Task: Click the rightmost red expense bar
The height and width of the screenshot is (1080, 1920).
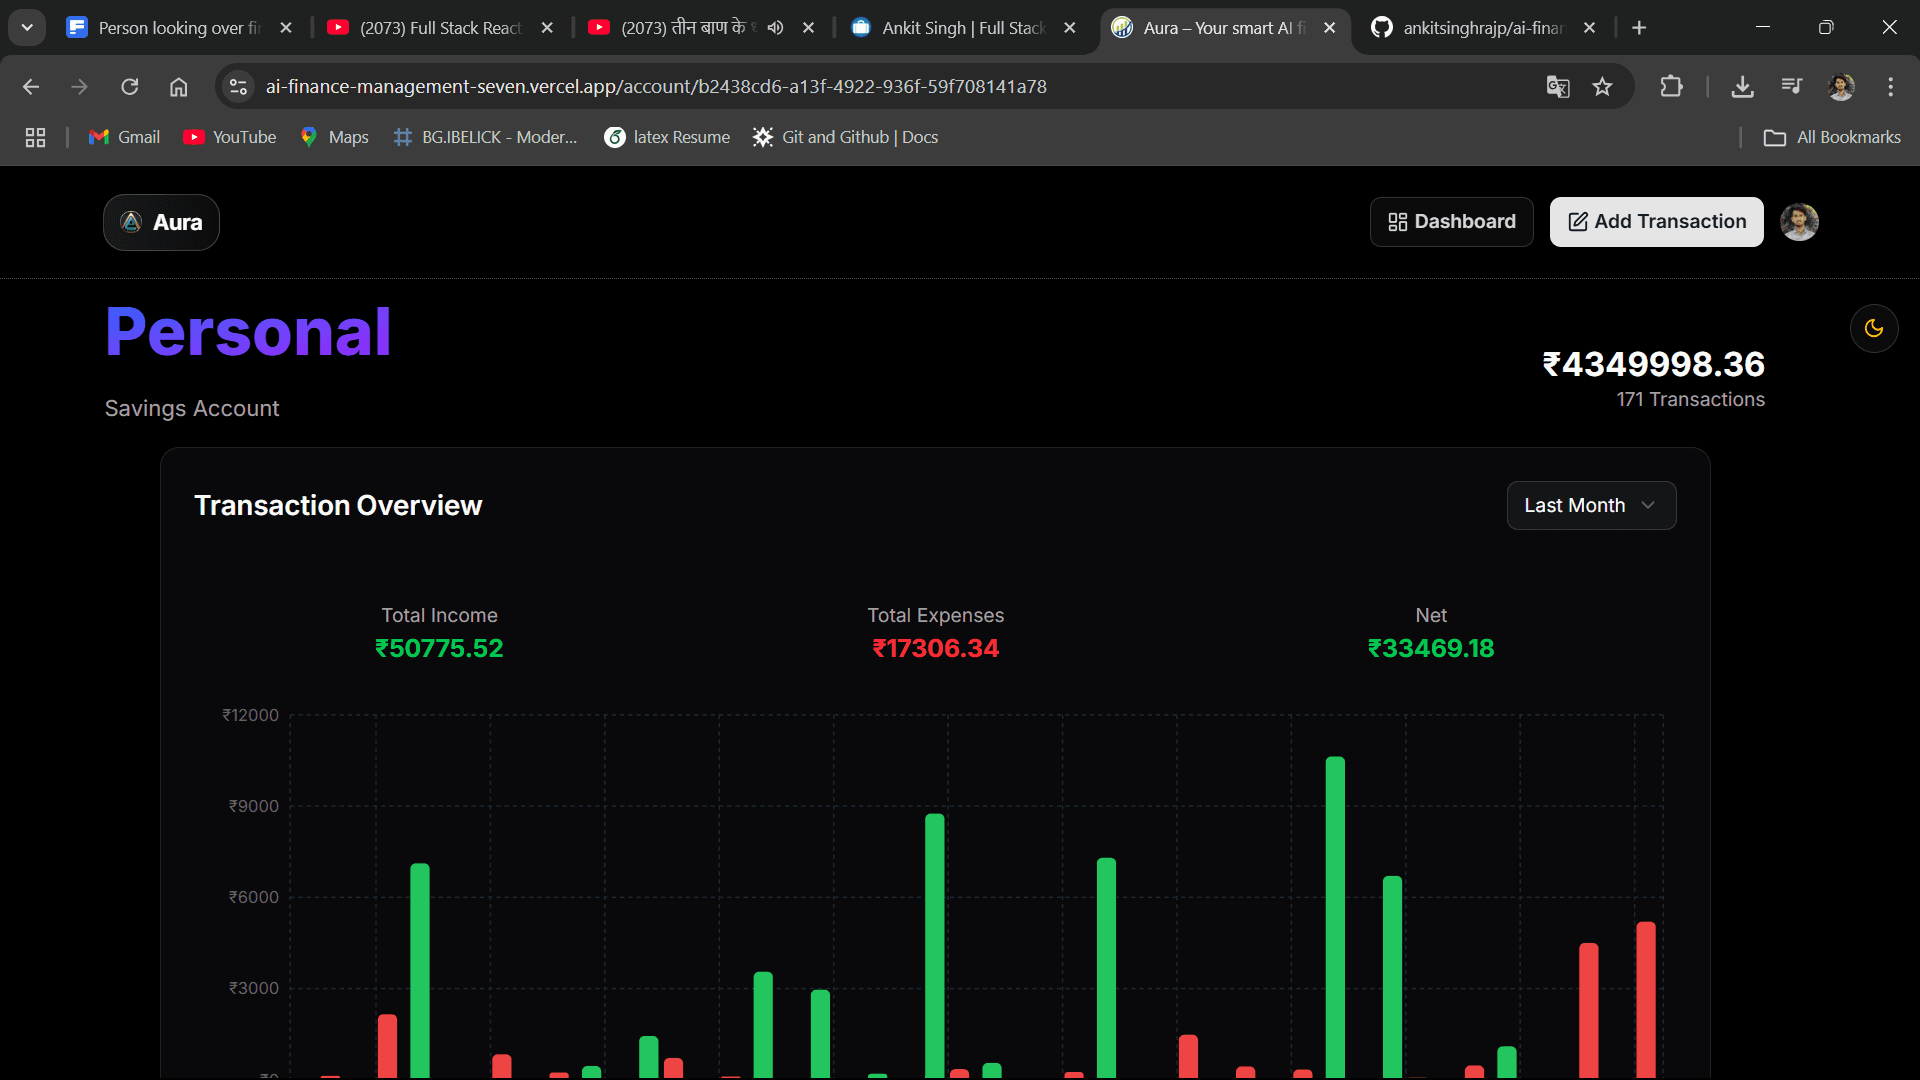Action: coord(1646,1000)
